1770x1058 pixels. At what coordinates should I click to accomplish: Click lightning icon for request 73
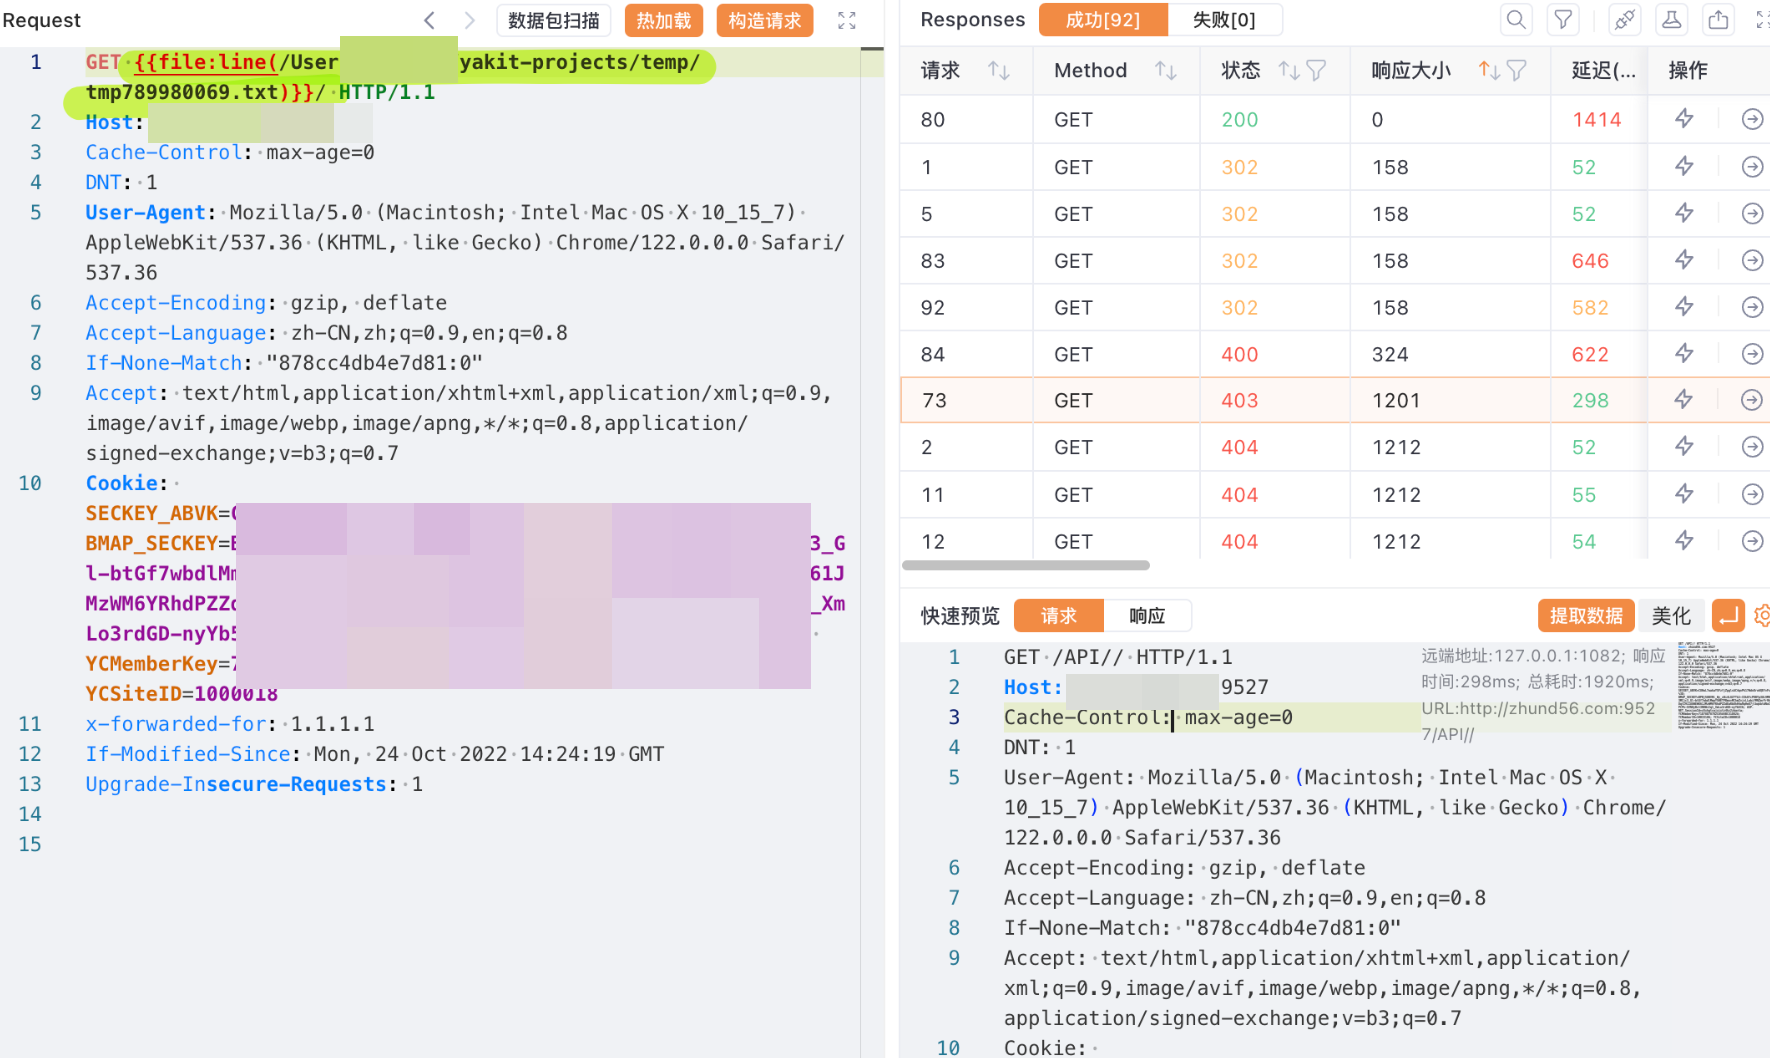pyautogui.click(x=1684, y=400)
